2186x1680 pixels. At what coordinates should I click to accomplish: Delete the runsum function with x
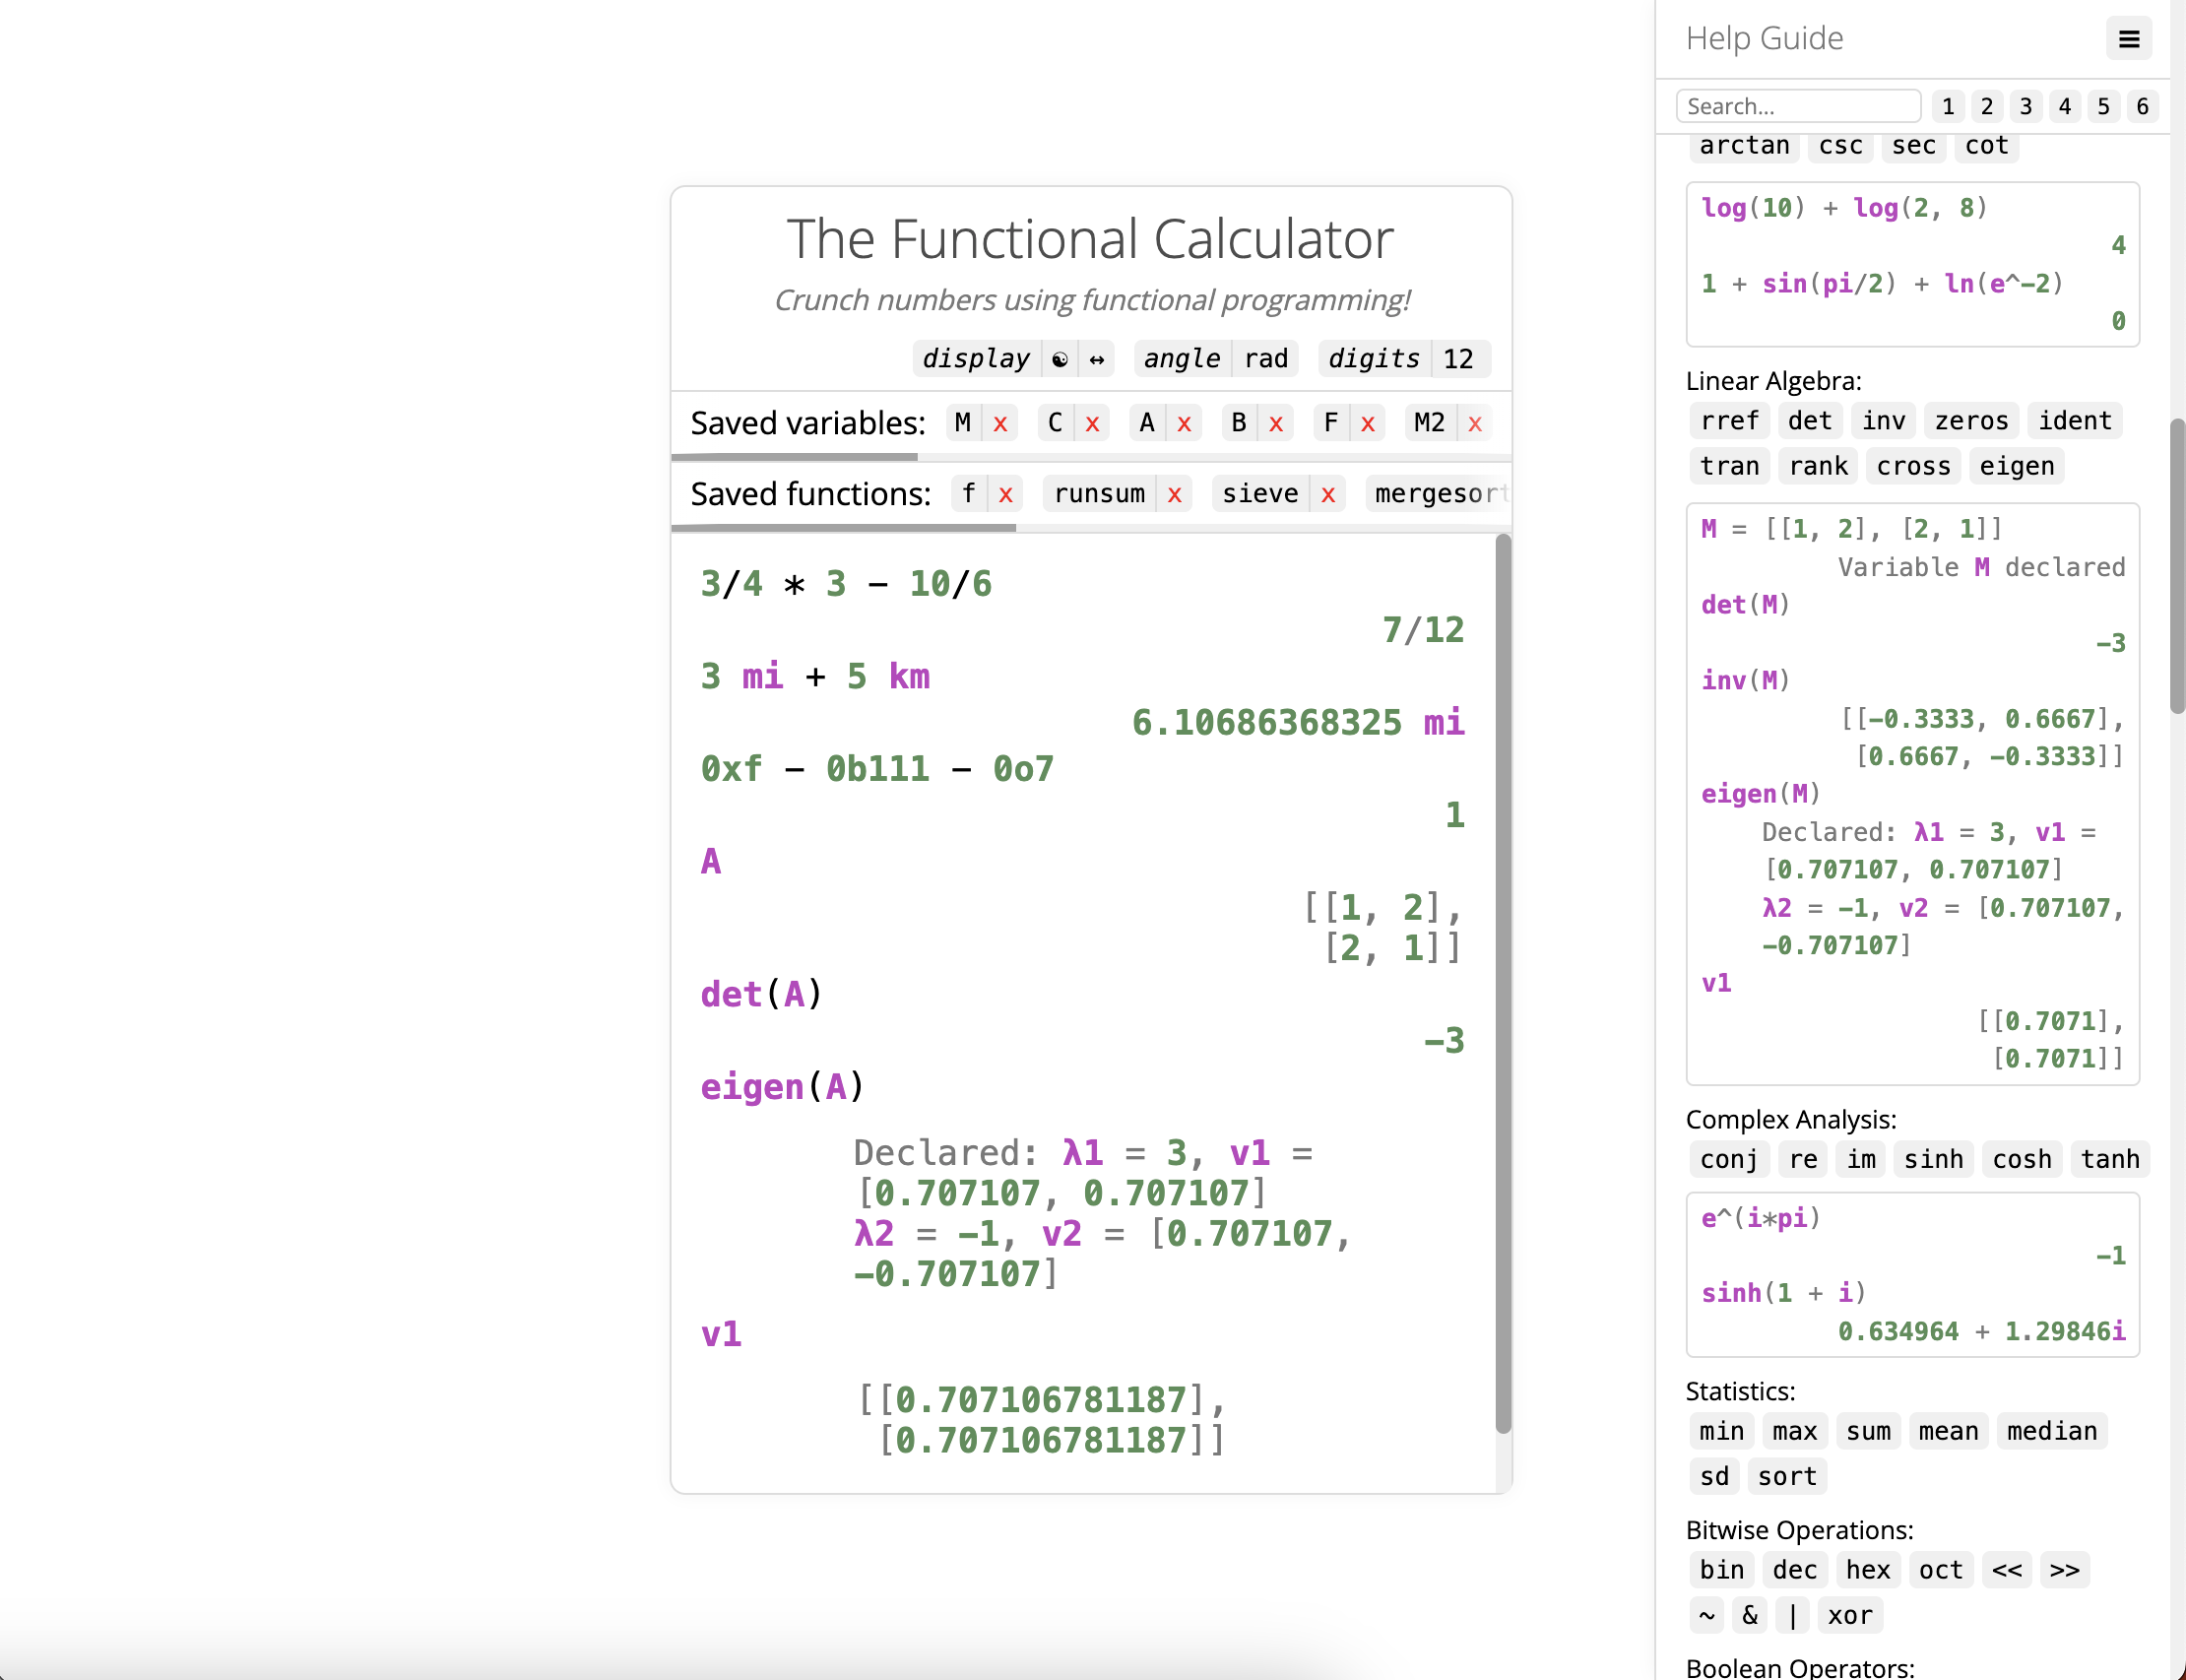coord(1174,494)
